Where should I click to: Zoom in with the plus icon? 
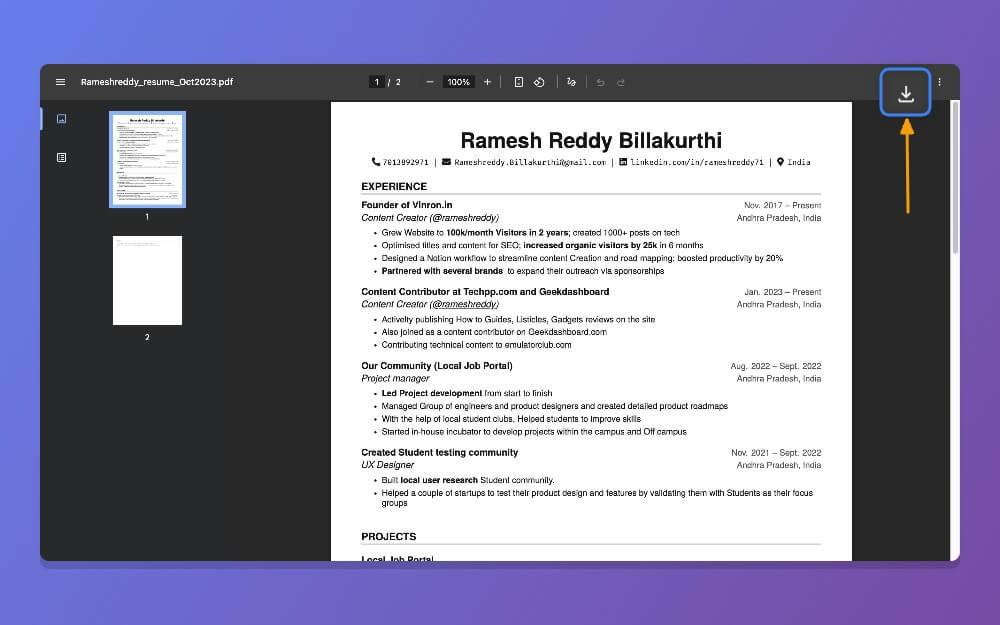[487, 82]
